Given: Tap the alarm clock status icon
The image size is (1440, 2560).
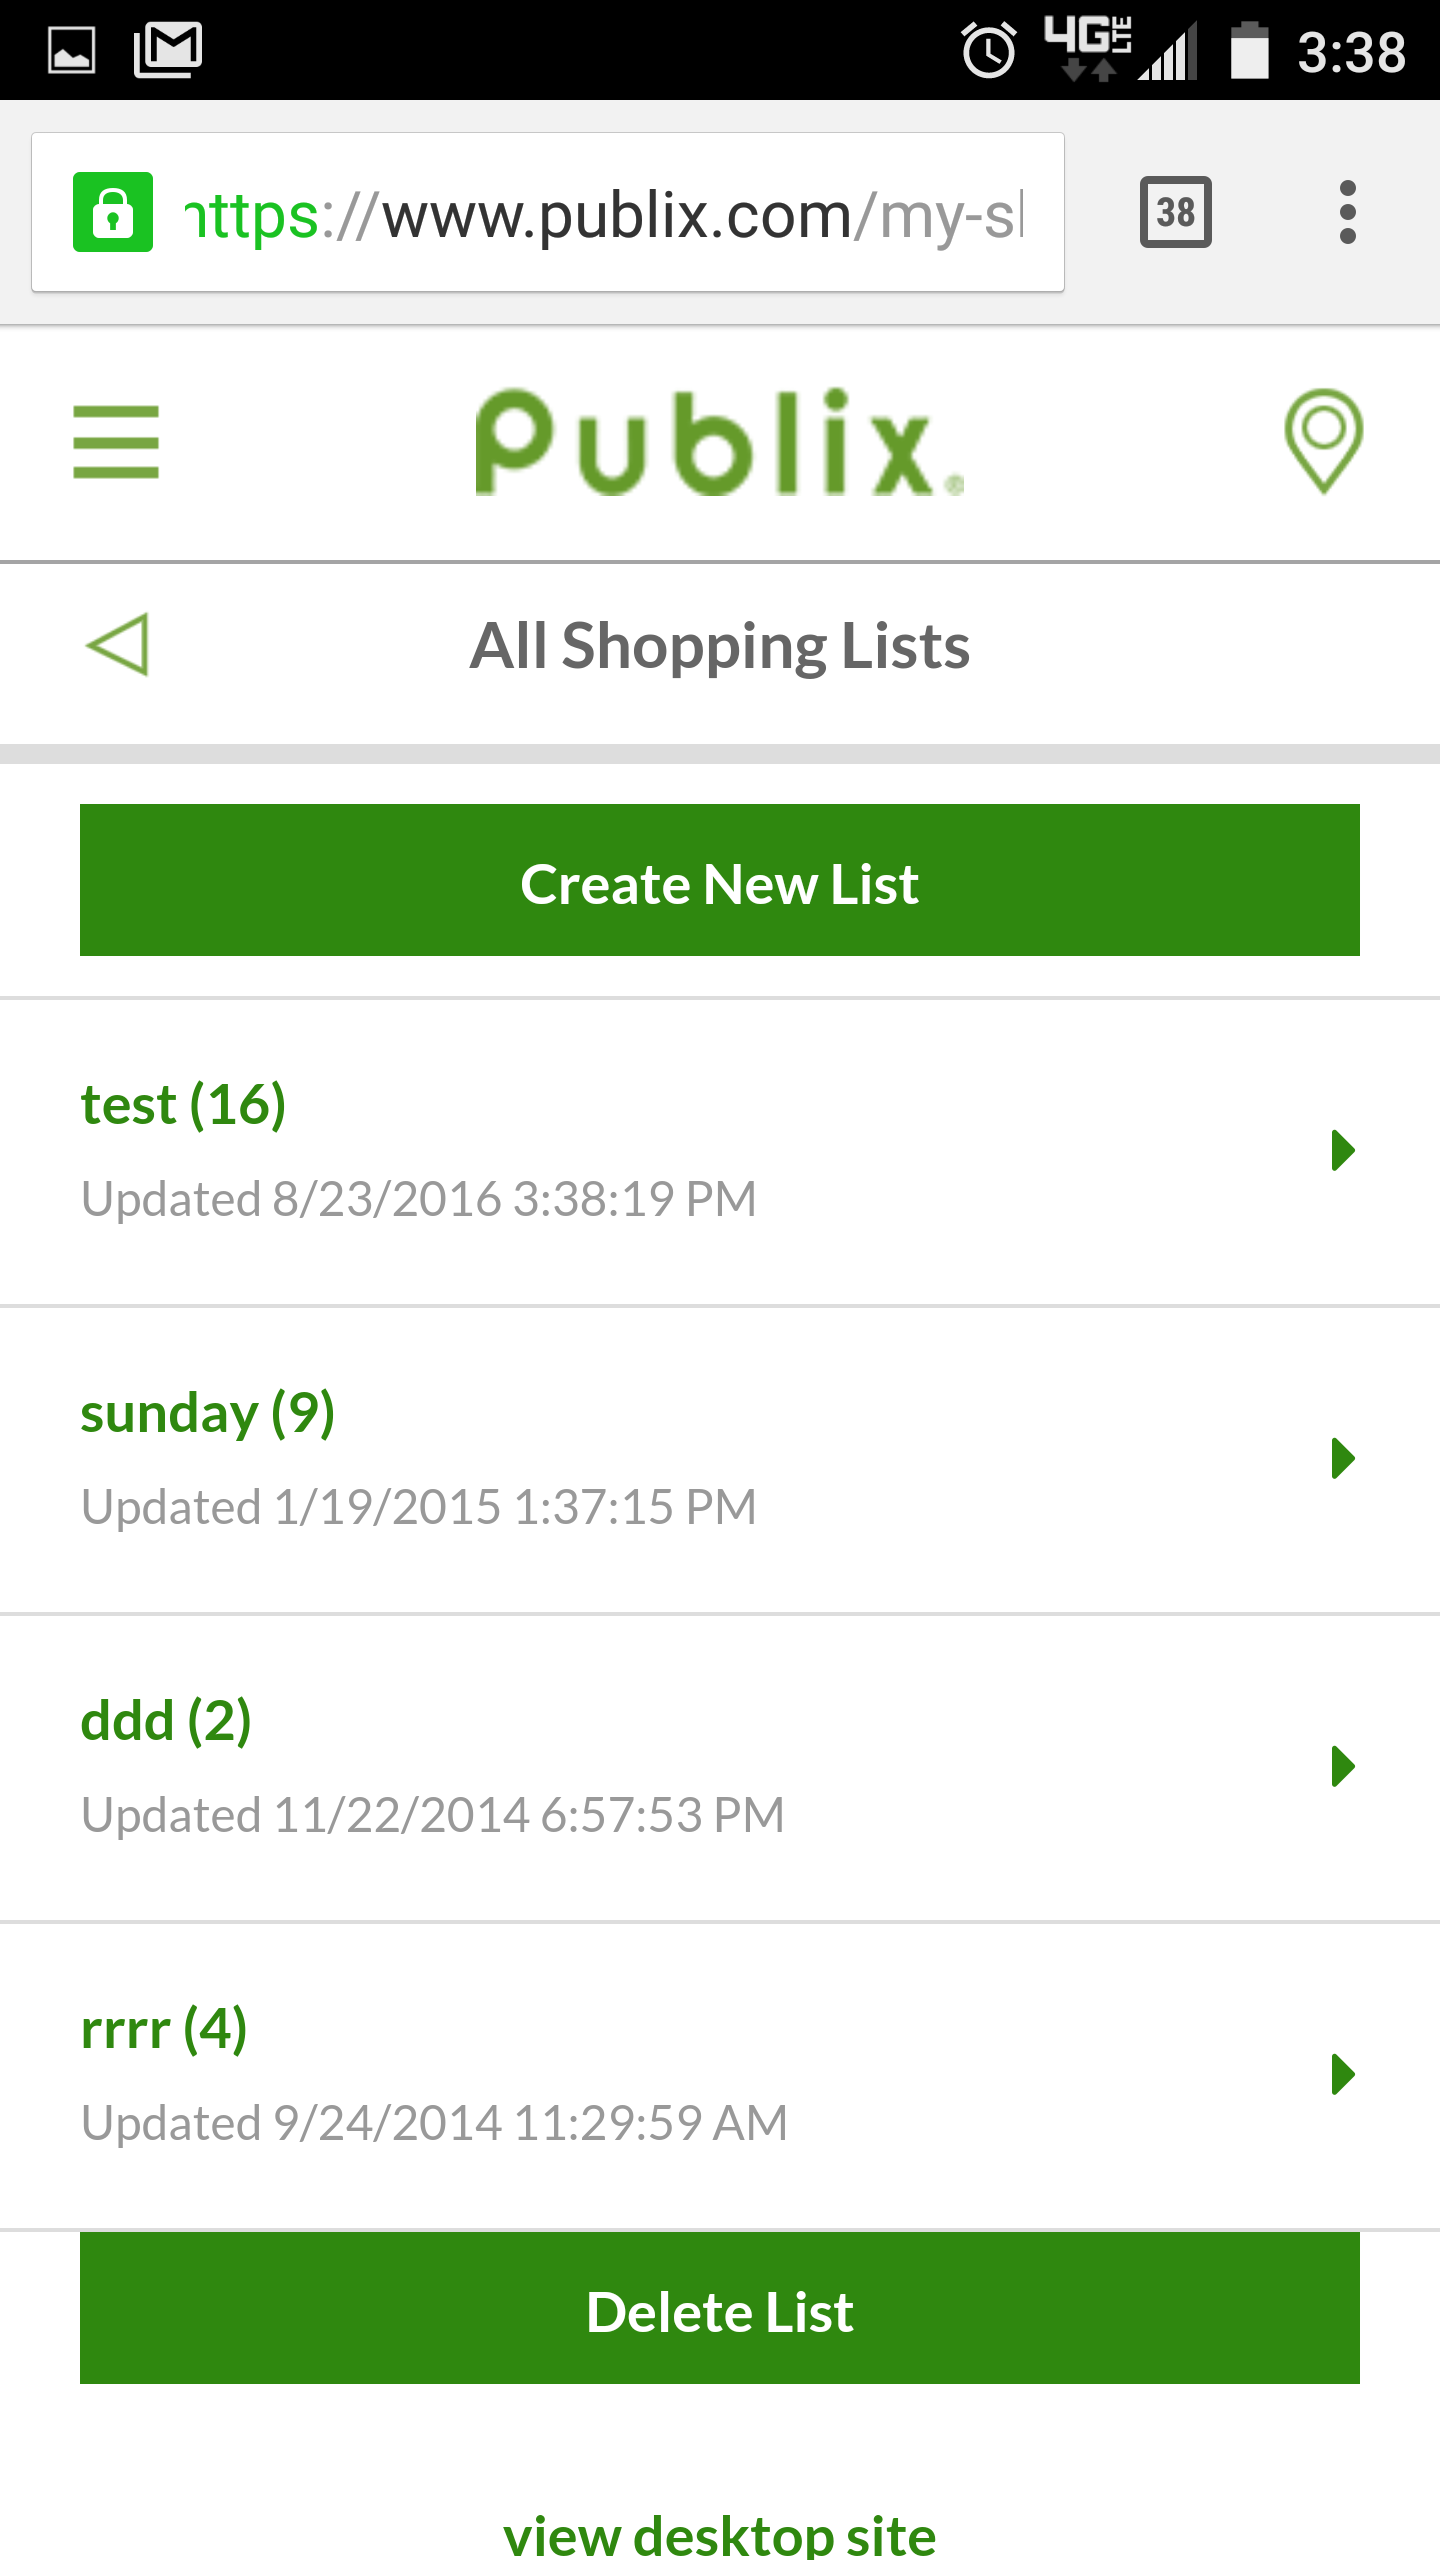Looking at the screenshot, I should coord(988,52).
